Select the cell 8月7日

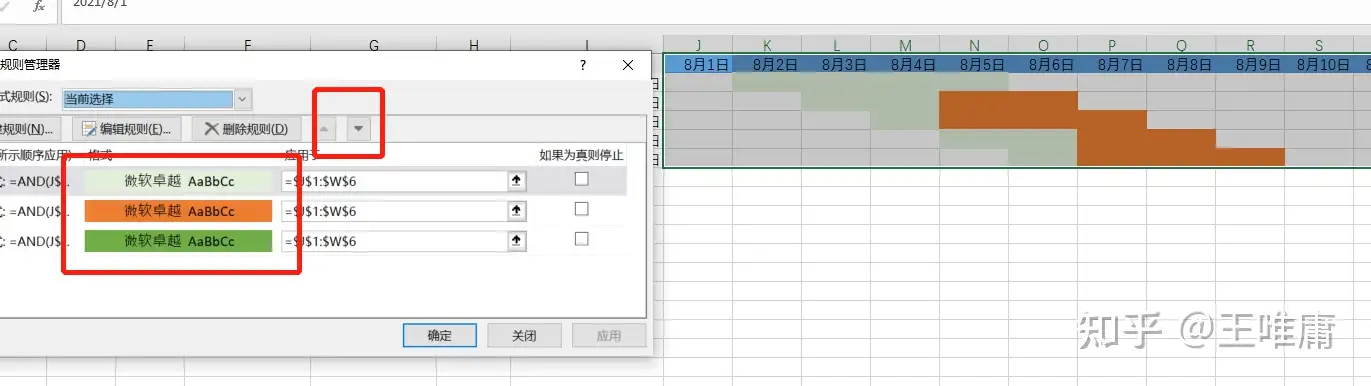pos(1112,64)
